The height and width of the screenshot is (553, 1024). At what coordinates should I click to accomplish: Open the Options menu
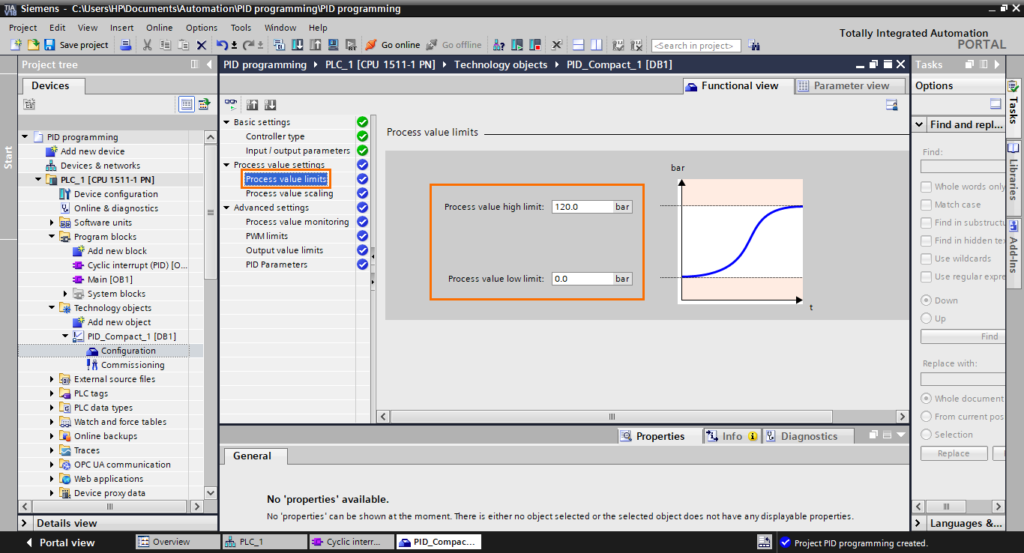[201, 27]
